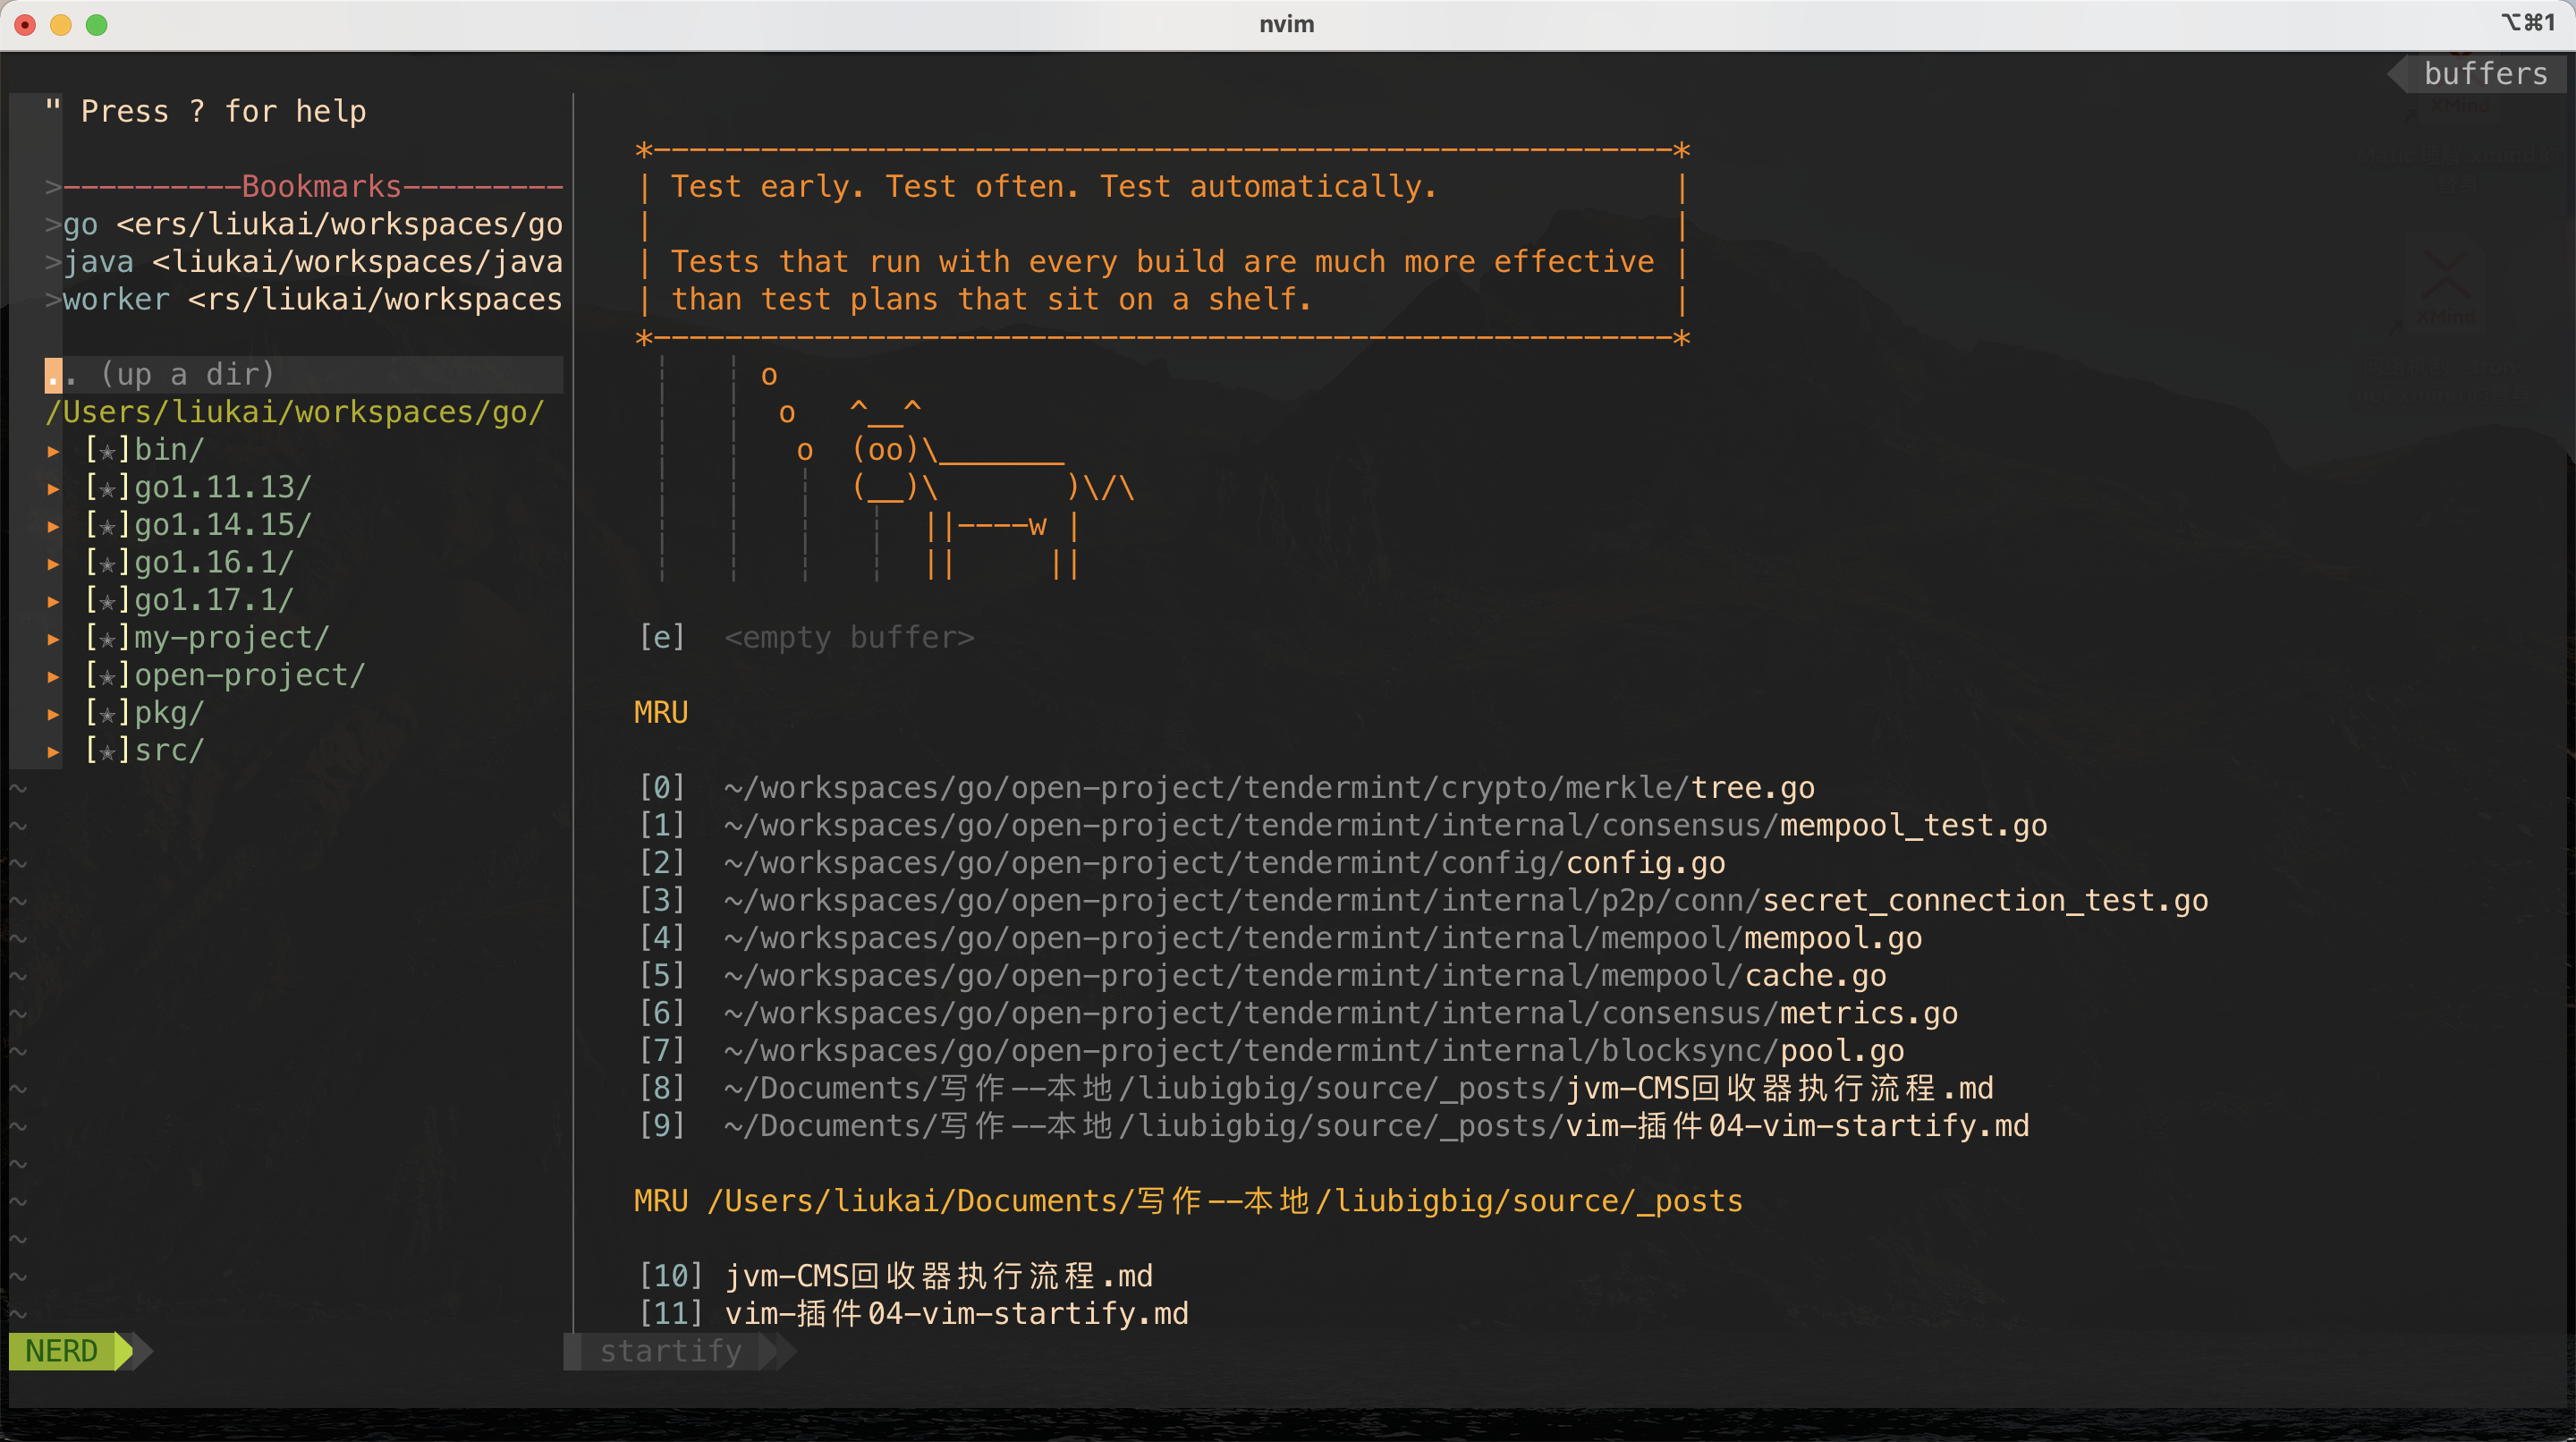
Task: Open MRU entry mempool_test.go
Action: [1343, 826]
